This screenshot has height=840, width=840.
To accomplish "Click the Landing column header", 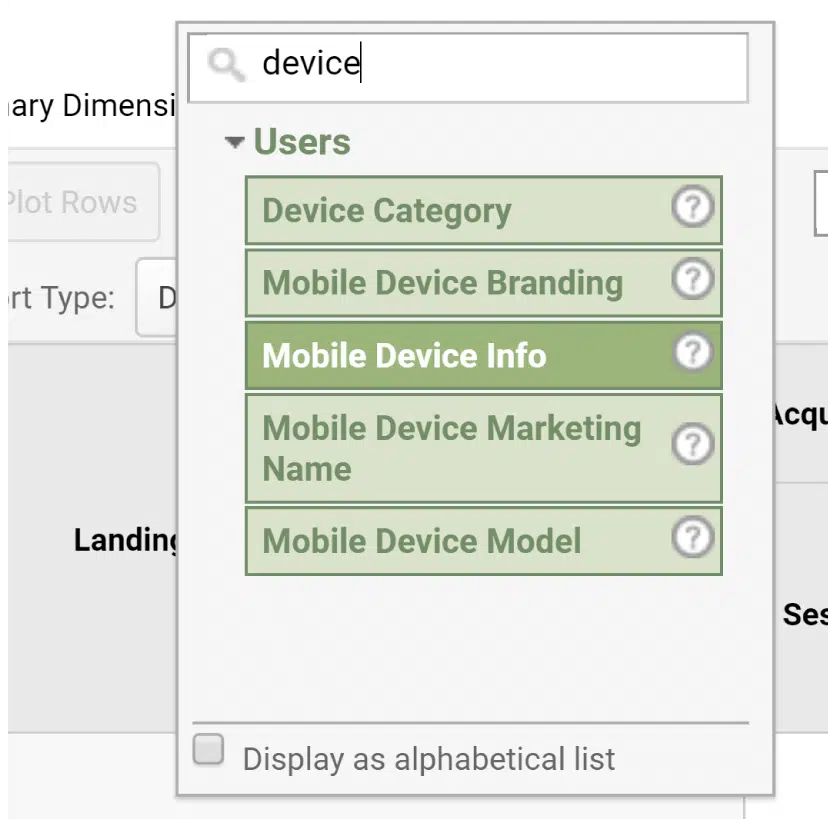I will [x=125, y=541].
